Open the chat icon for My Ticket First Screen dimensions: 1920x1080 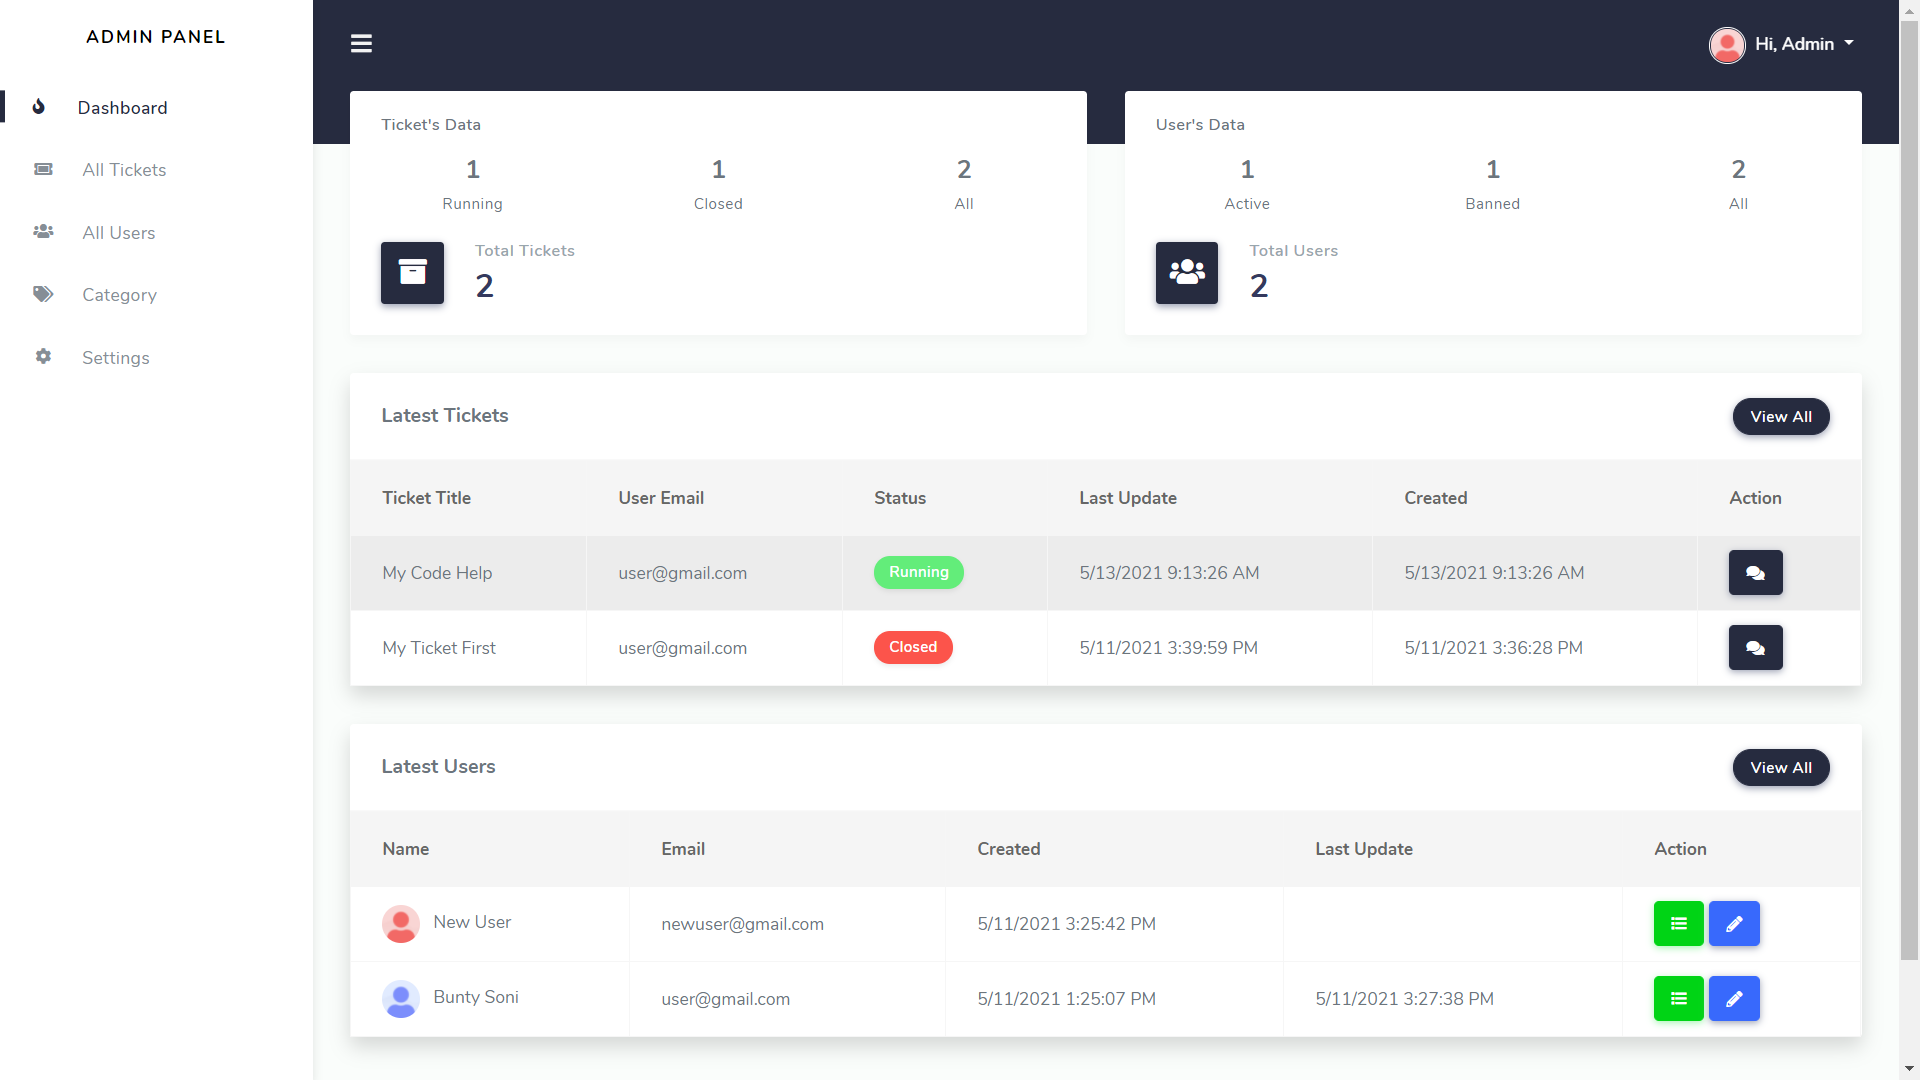point(1755,647)
